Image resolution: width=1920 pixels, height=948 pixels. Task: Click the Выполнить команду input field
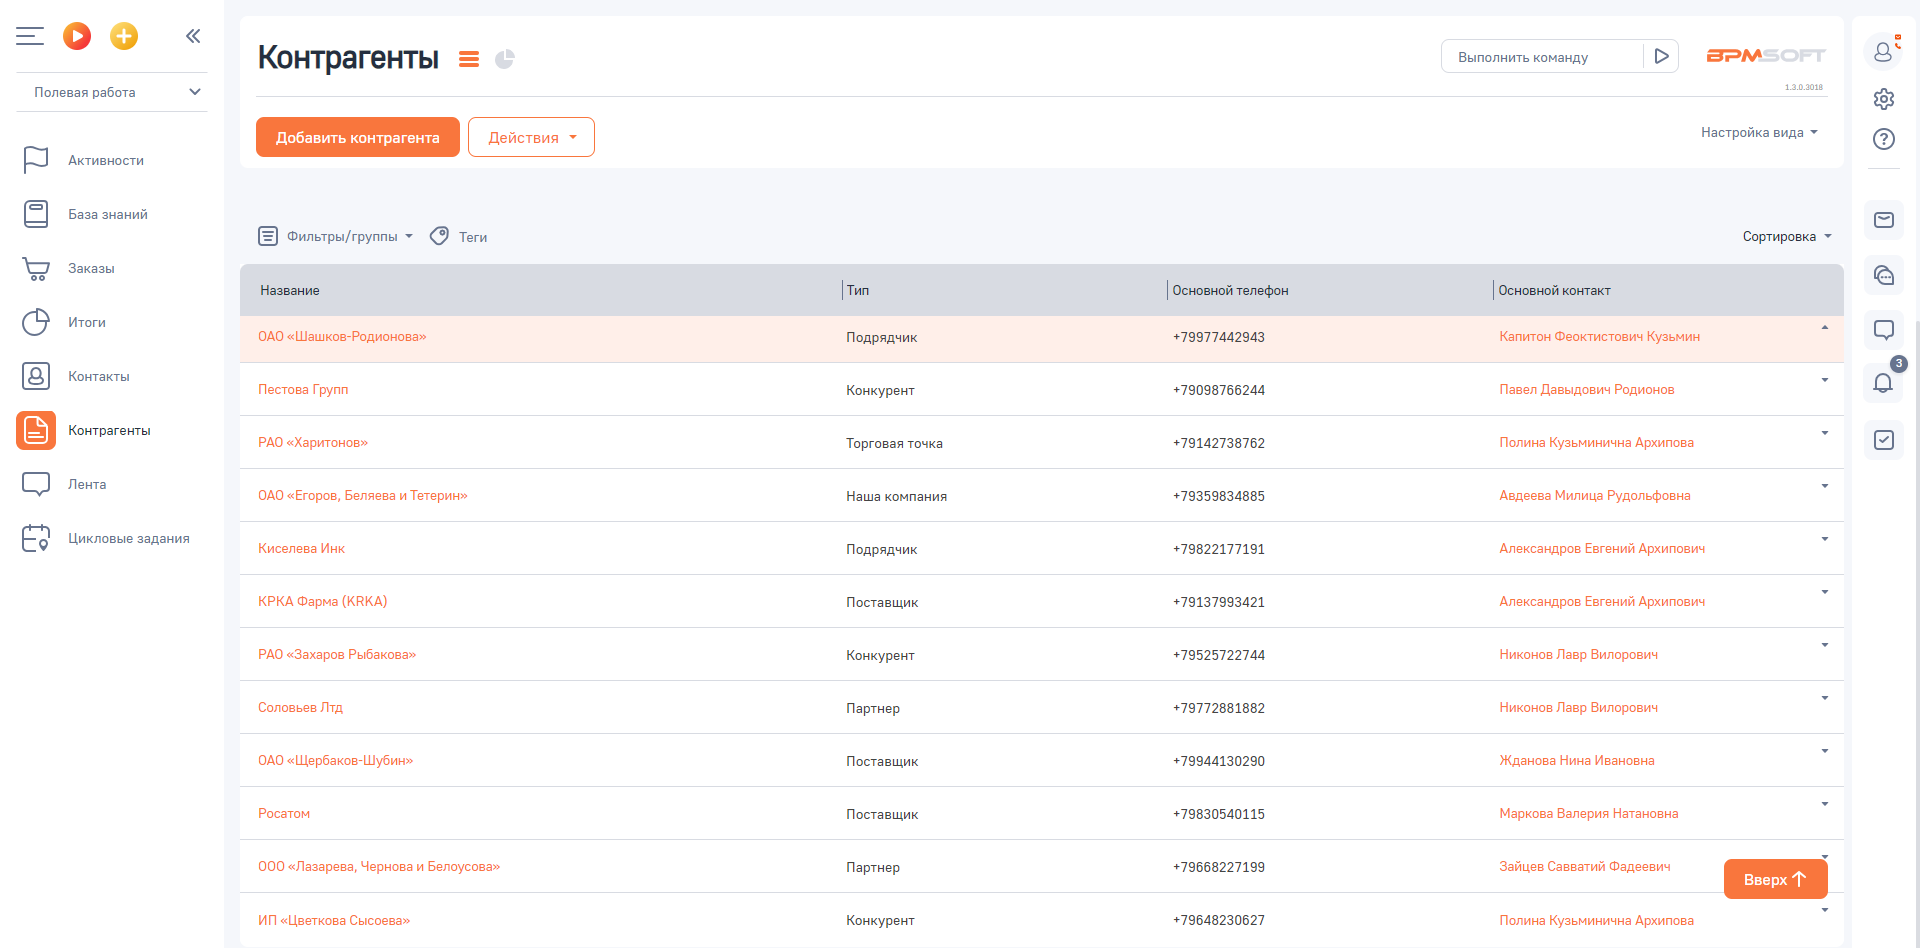pyautogui.click(x=1542, y=57)
